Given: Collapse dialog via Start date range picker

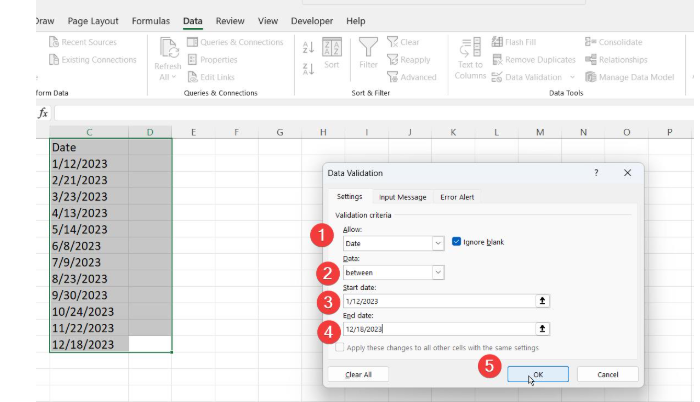Looking at the screenshot, I should 542,301.
